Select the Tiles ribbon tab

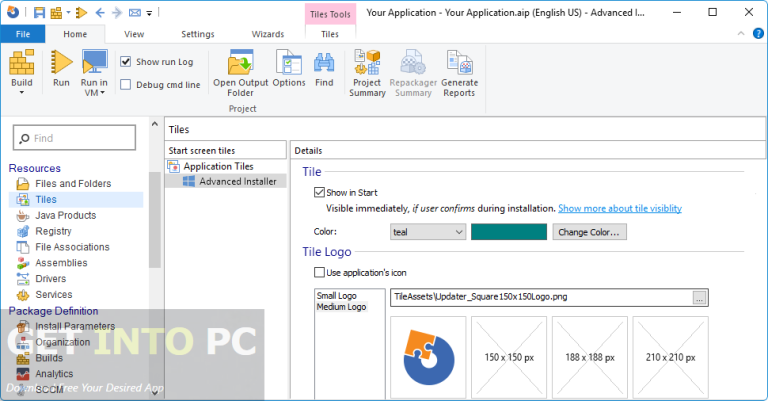point(330,34)
